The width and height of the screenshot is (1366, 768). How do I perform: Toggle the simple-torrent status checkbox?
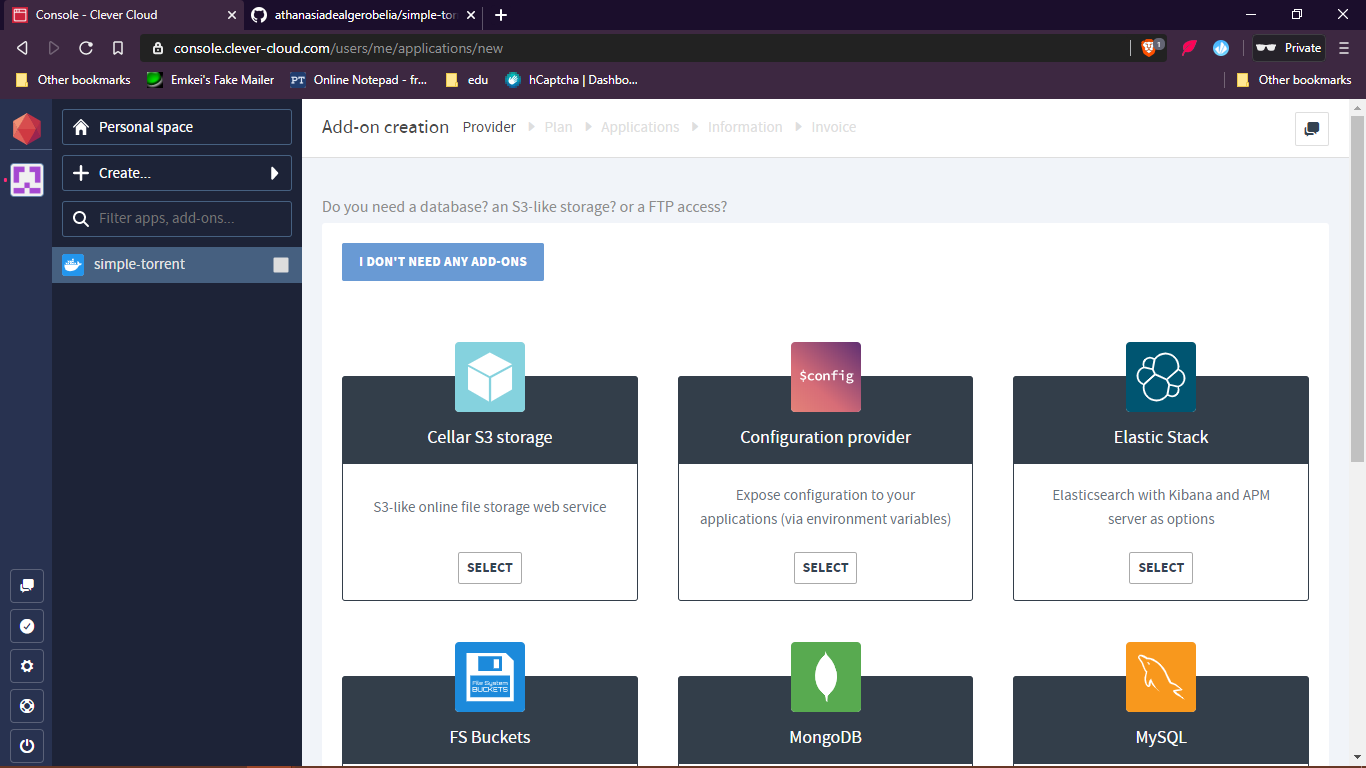coord(281,265)
